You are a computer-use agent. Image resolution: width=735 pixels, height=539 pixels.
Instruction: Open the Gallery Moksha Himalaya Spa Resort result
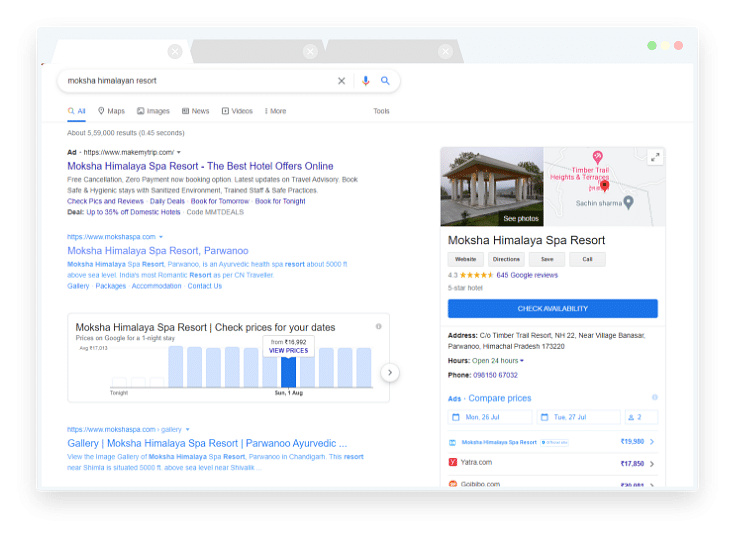[207, 443]
